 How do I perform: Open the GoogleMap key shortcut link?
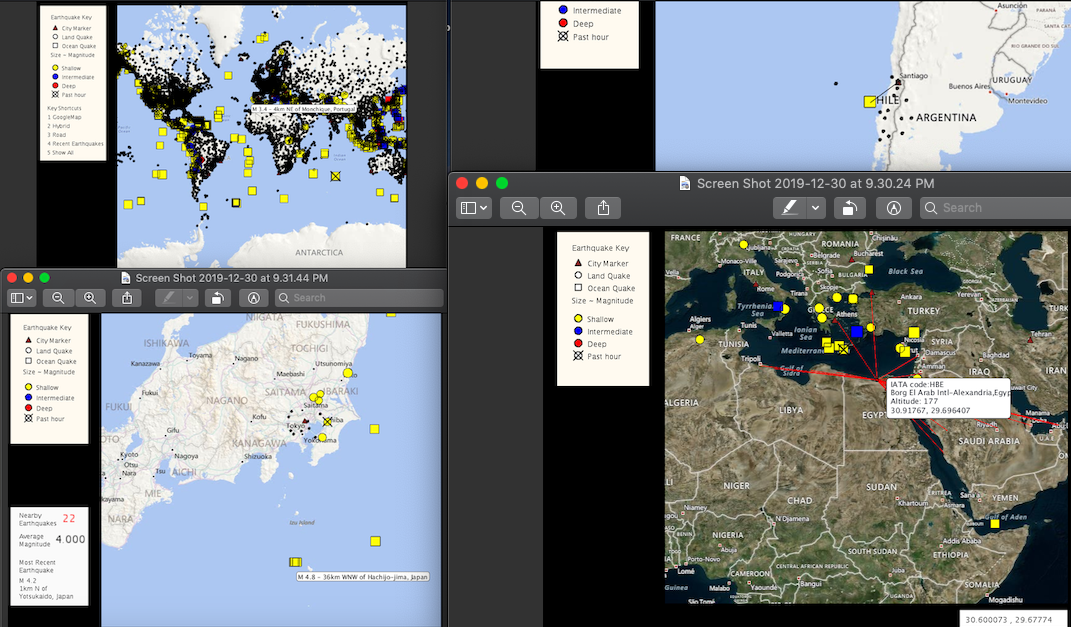[66, 117]
